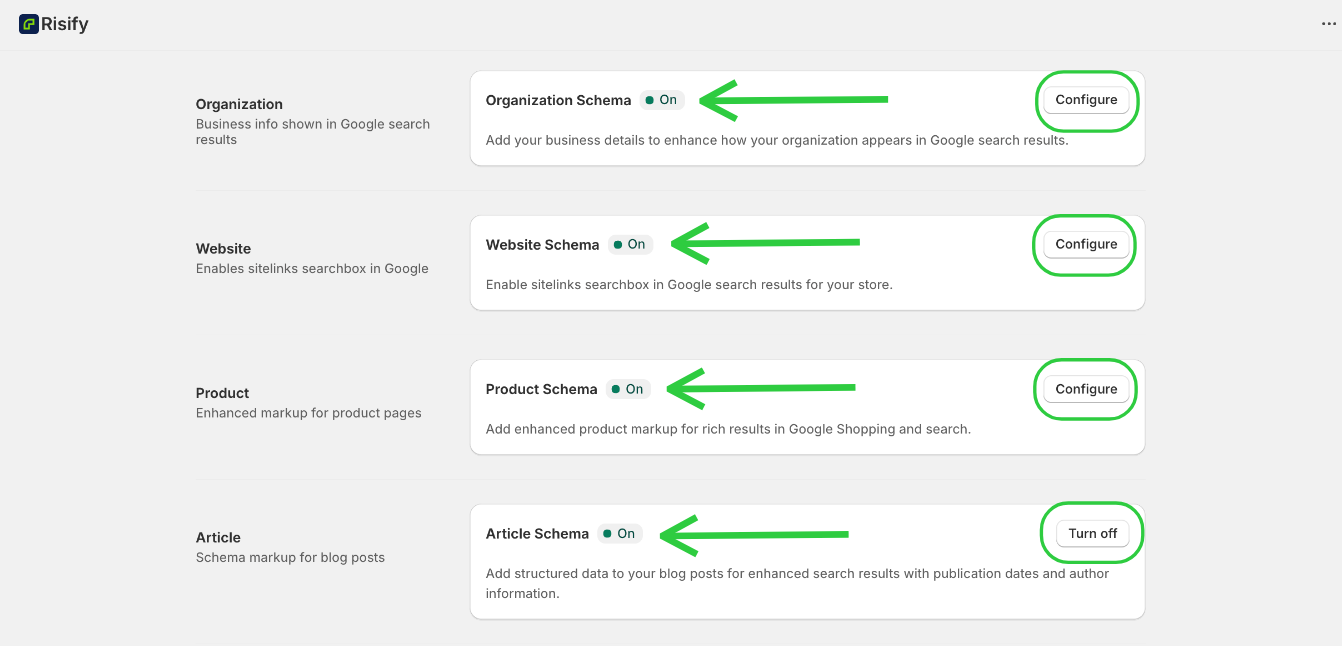Select the Article Schema card title
Screen dimensions: 1342x646
coord(537,534)
